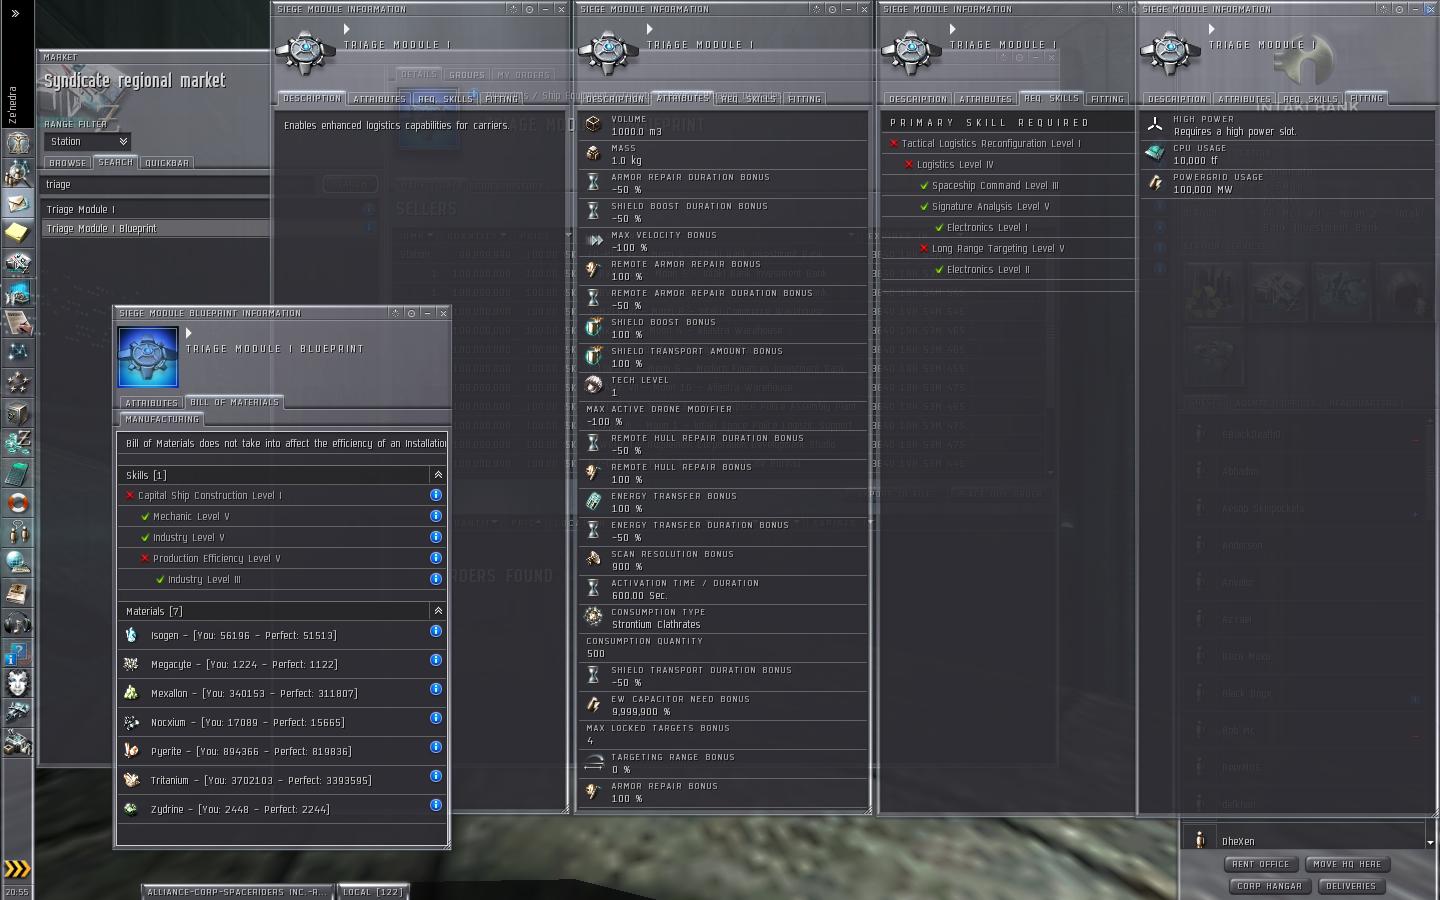Open the Character Sheet icon in sidebar
This screenshot has height=900, width=1440.
pyautogui.click(x=18, y=142)
